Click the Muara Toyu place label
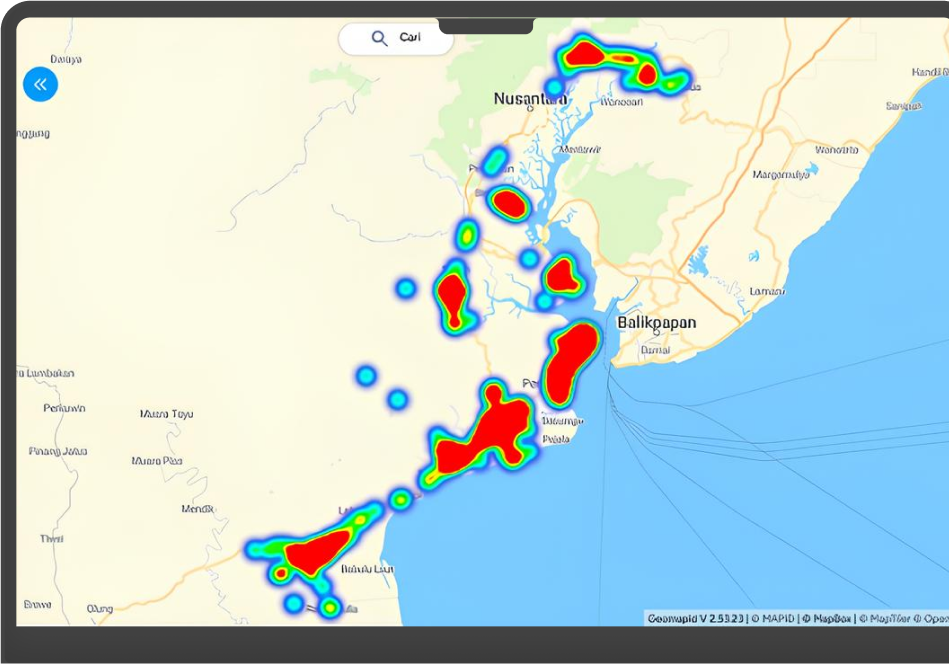Viewport: 949px width, 664px height. [167, 413]
